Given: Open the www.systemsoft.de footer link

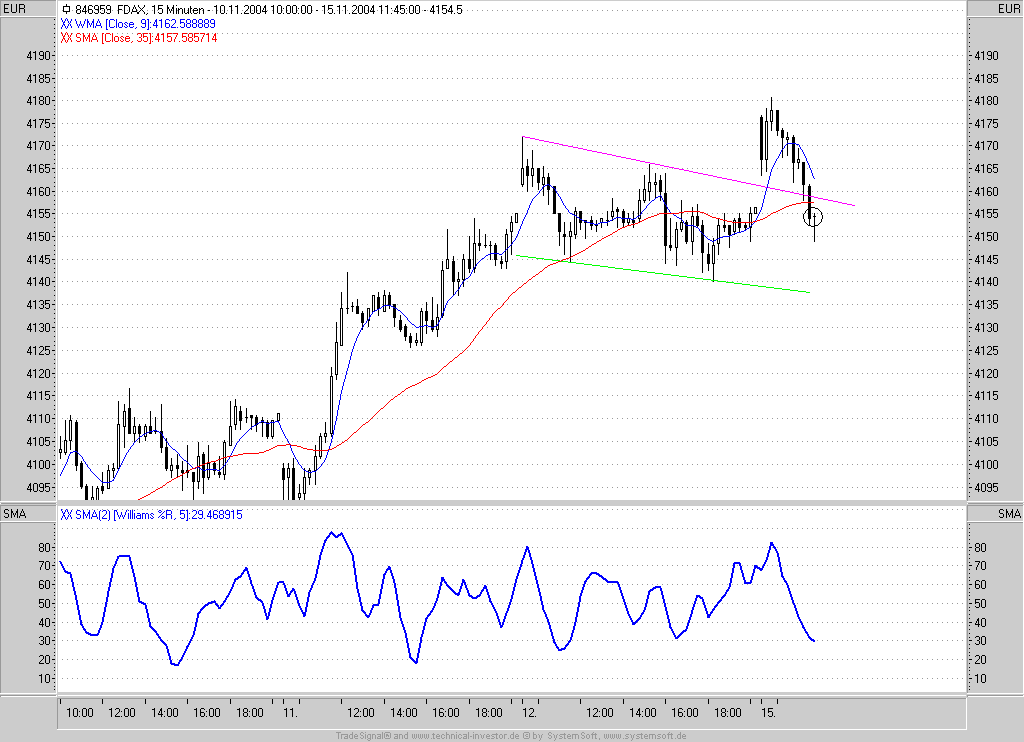Looking at the screenshot, I should coord(645,736).
